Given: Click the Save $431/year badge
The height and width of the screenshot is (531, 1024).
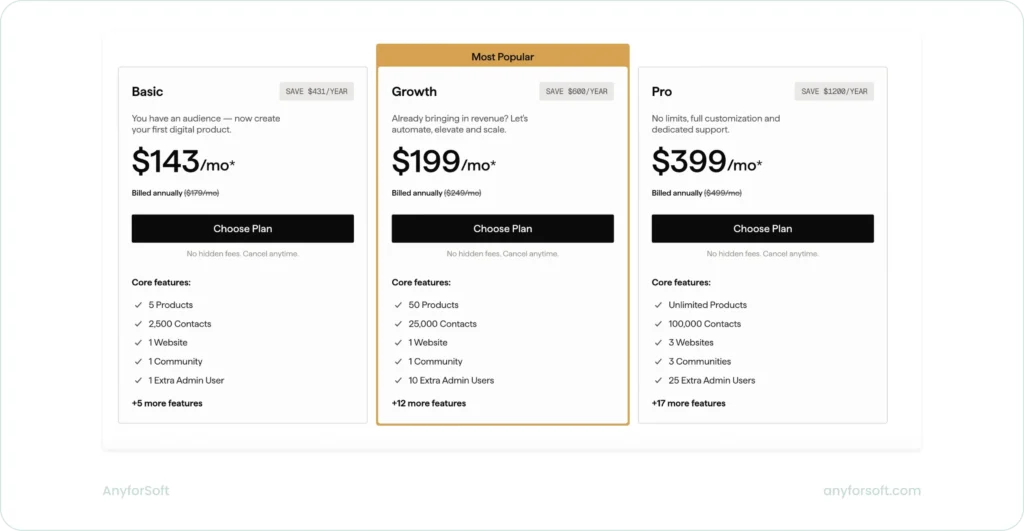Looking at the screenshot, I should pos(317,91).
